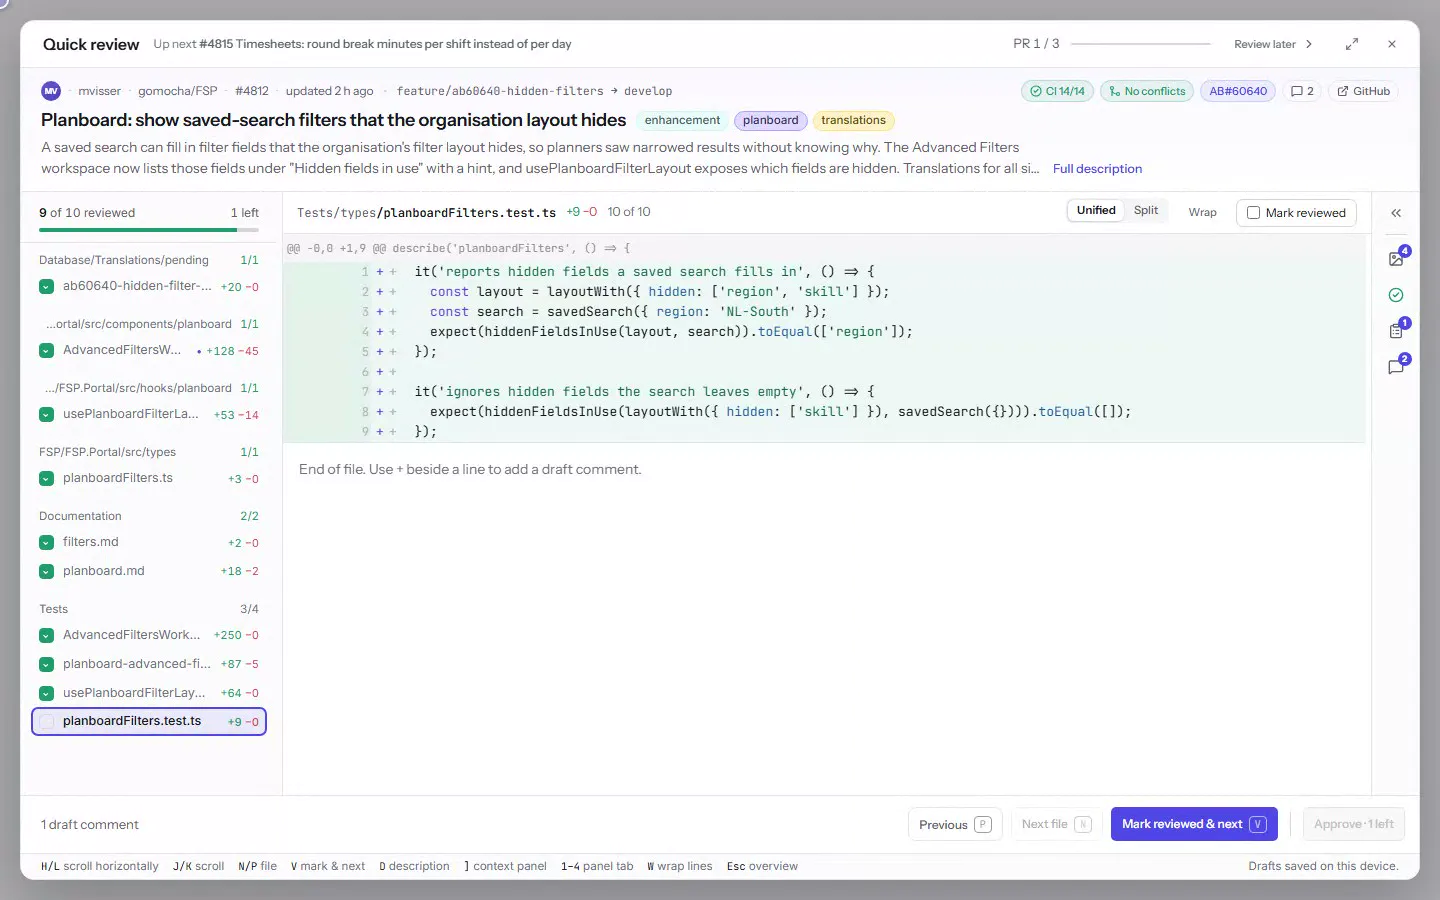The width and height of the screenshot is (1440, 900).
Task: Open the comments panel tab with badge 2
Action: pos(1396,366)
